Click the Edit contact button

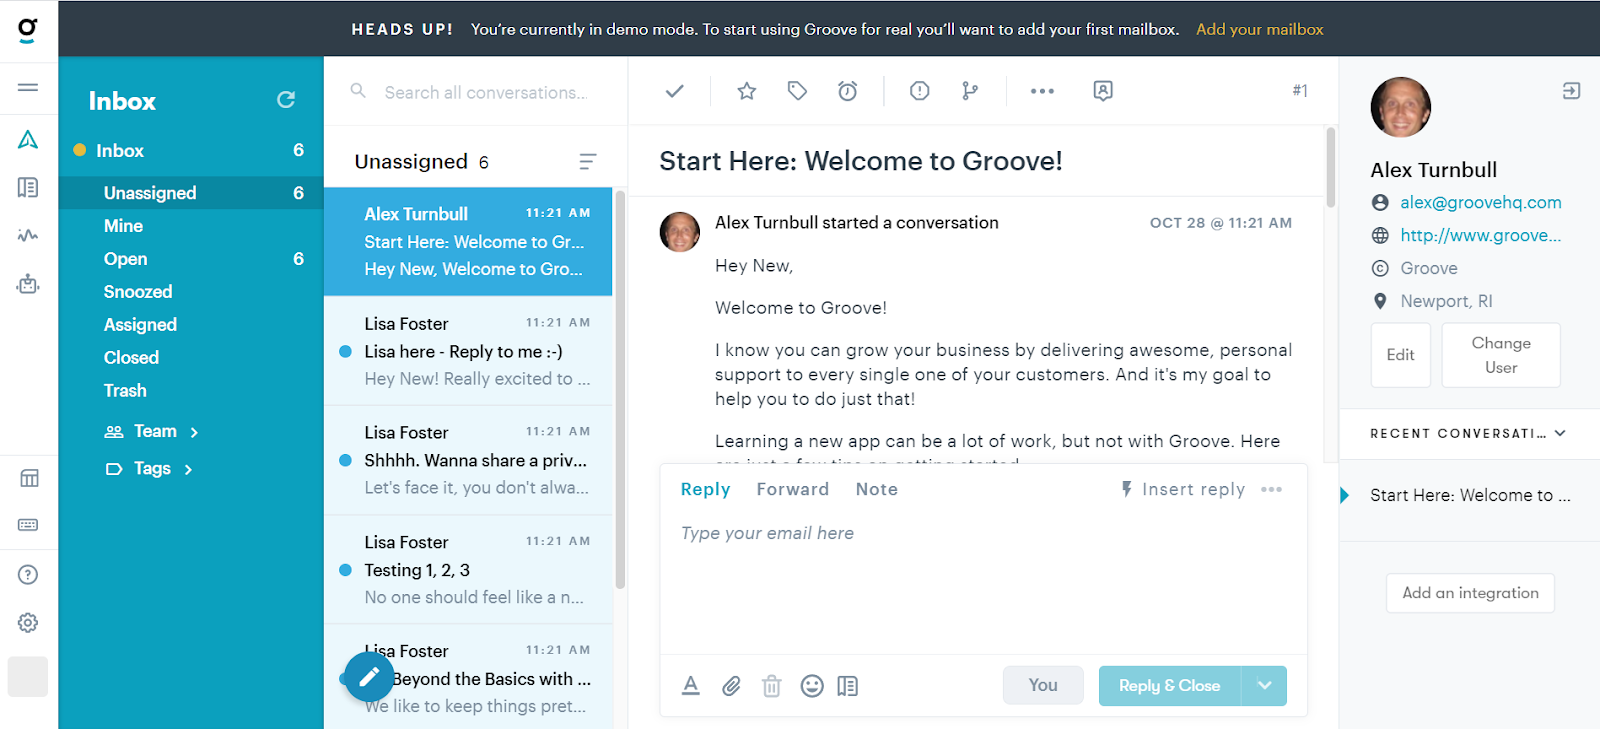pos(1401,355)
